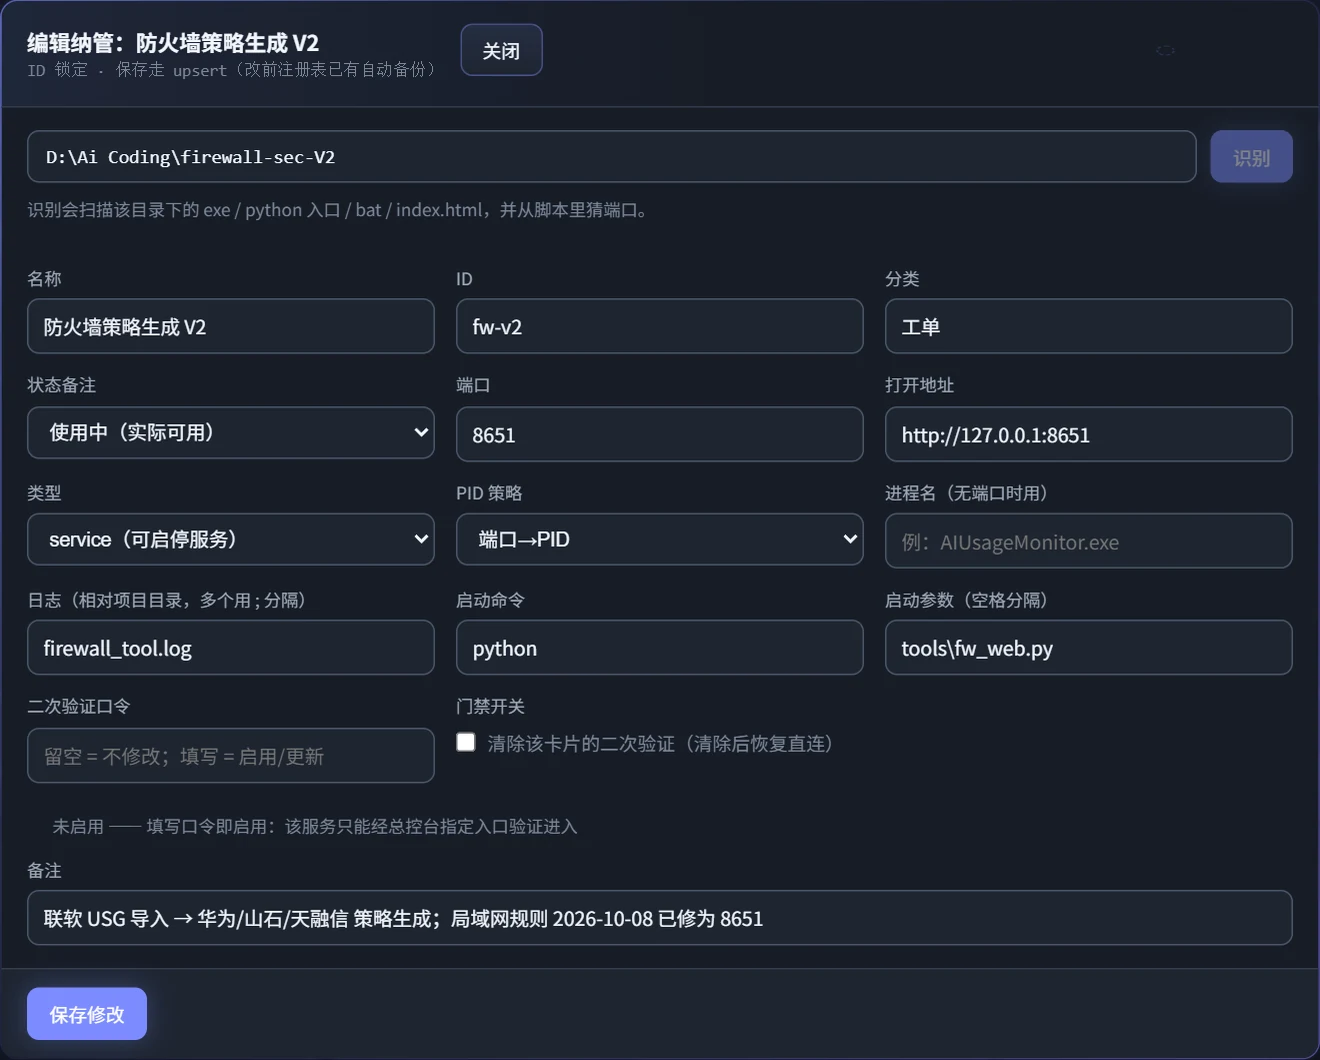The height and width of the screenshot is (1060, 1320).
Task: Click the 识别 button
Action: [1251, 157]
